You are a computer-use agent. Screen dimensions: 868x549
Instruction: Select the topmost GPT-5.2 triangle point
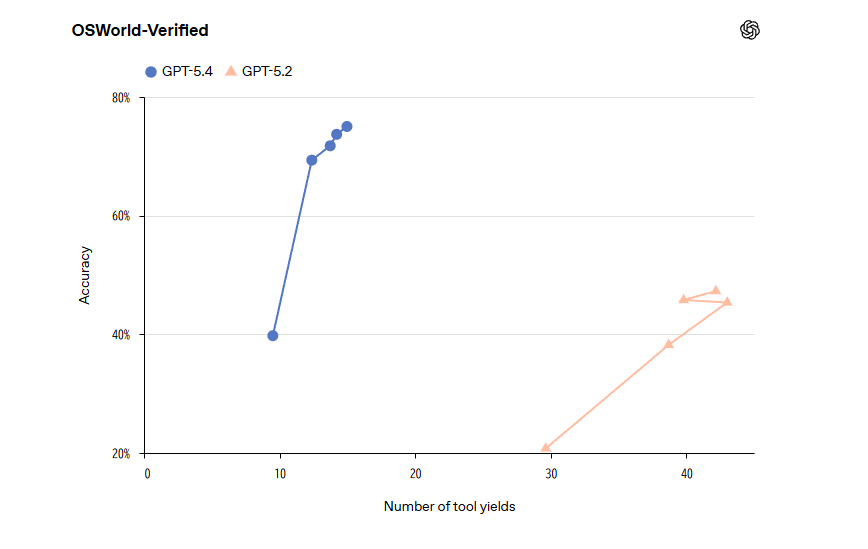(x=716, y=291)
